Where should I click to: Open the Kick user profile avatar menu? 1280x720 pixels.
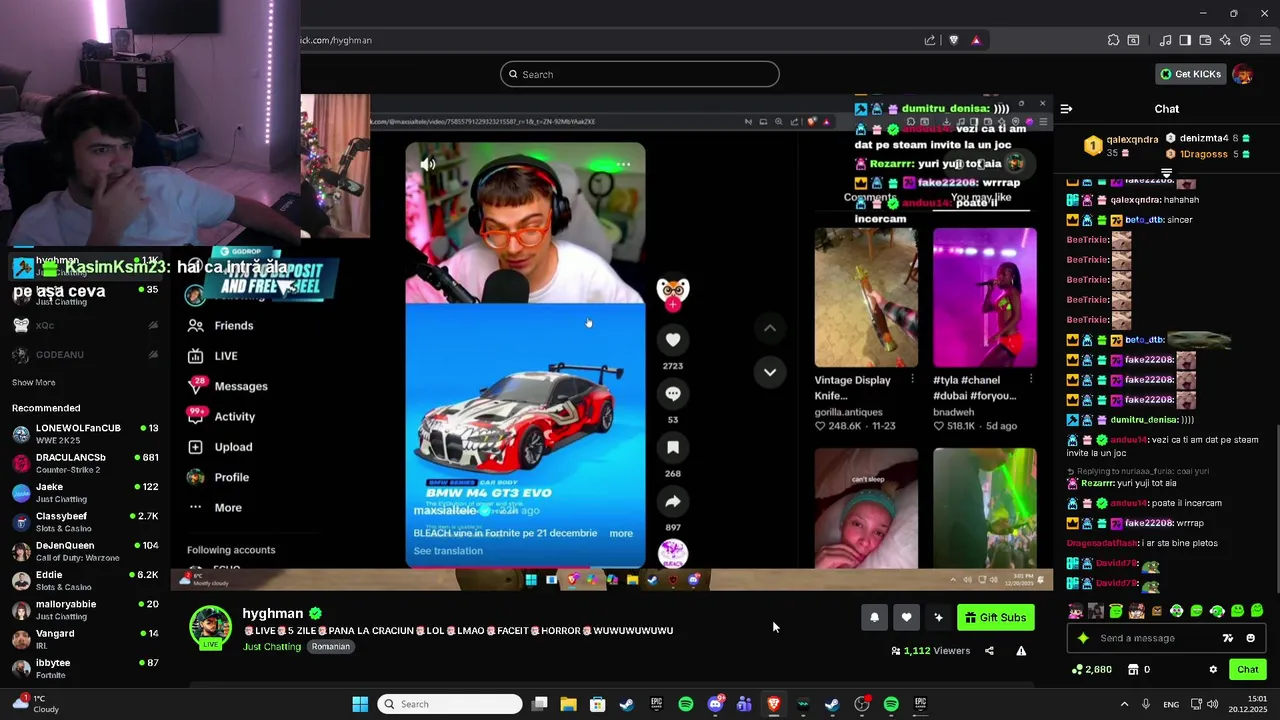tap(1243, 74)
